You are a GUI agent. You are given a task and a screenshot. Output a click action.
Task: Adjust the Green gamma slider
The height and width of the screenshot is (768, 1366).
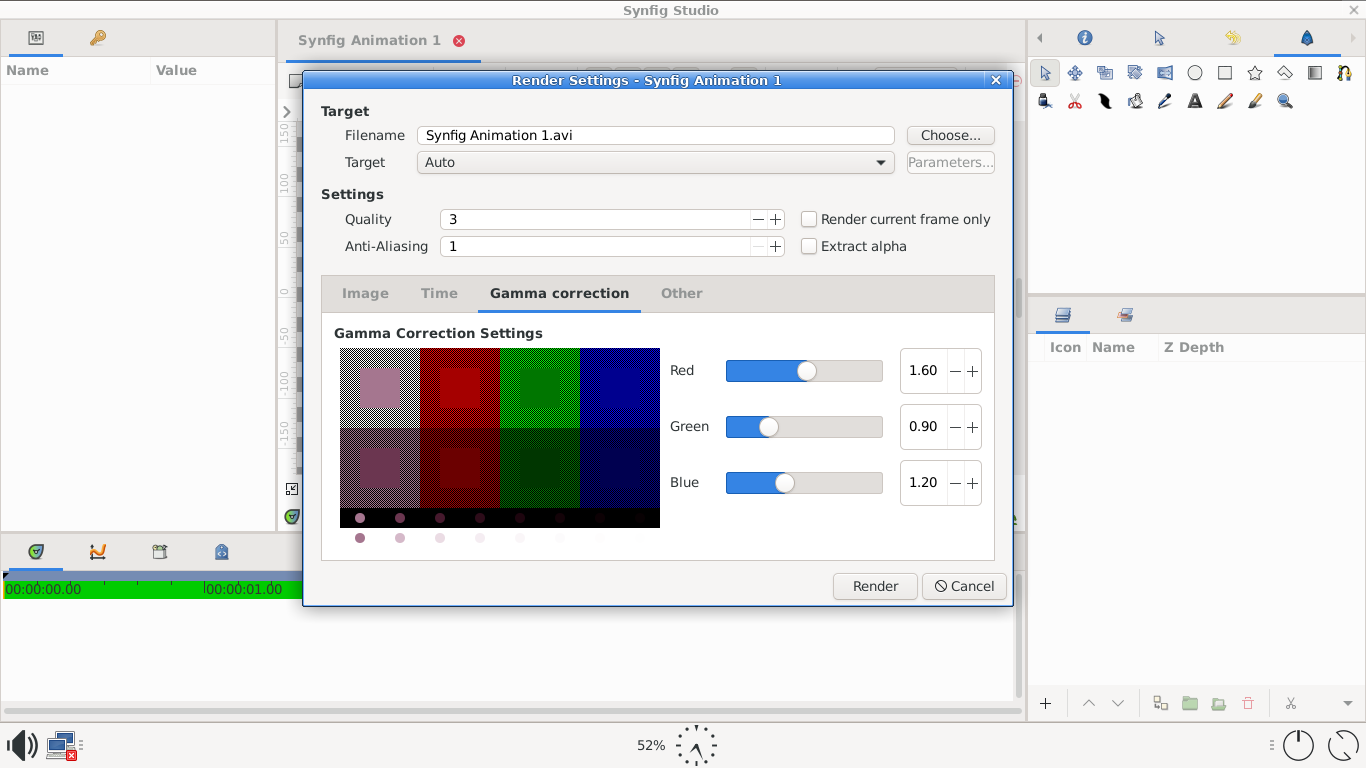(x=804, y=427)
